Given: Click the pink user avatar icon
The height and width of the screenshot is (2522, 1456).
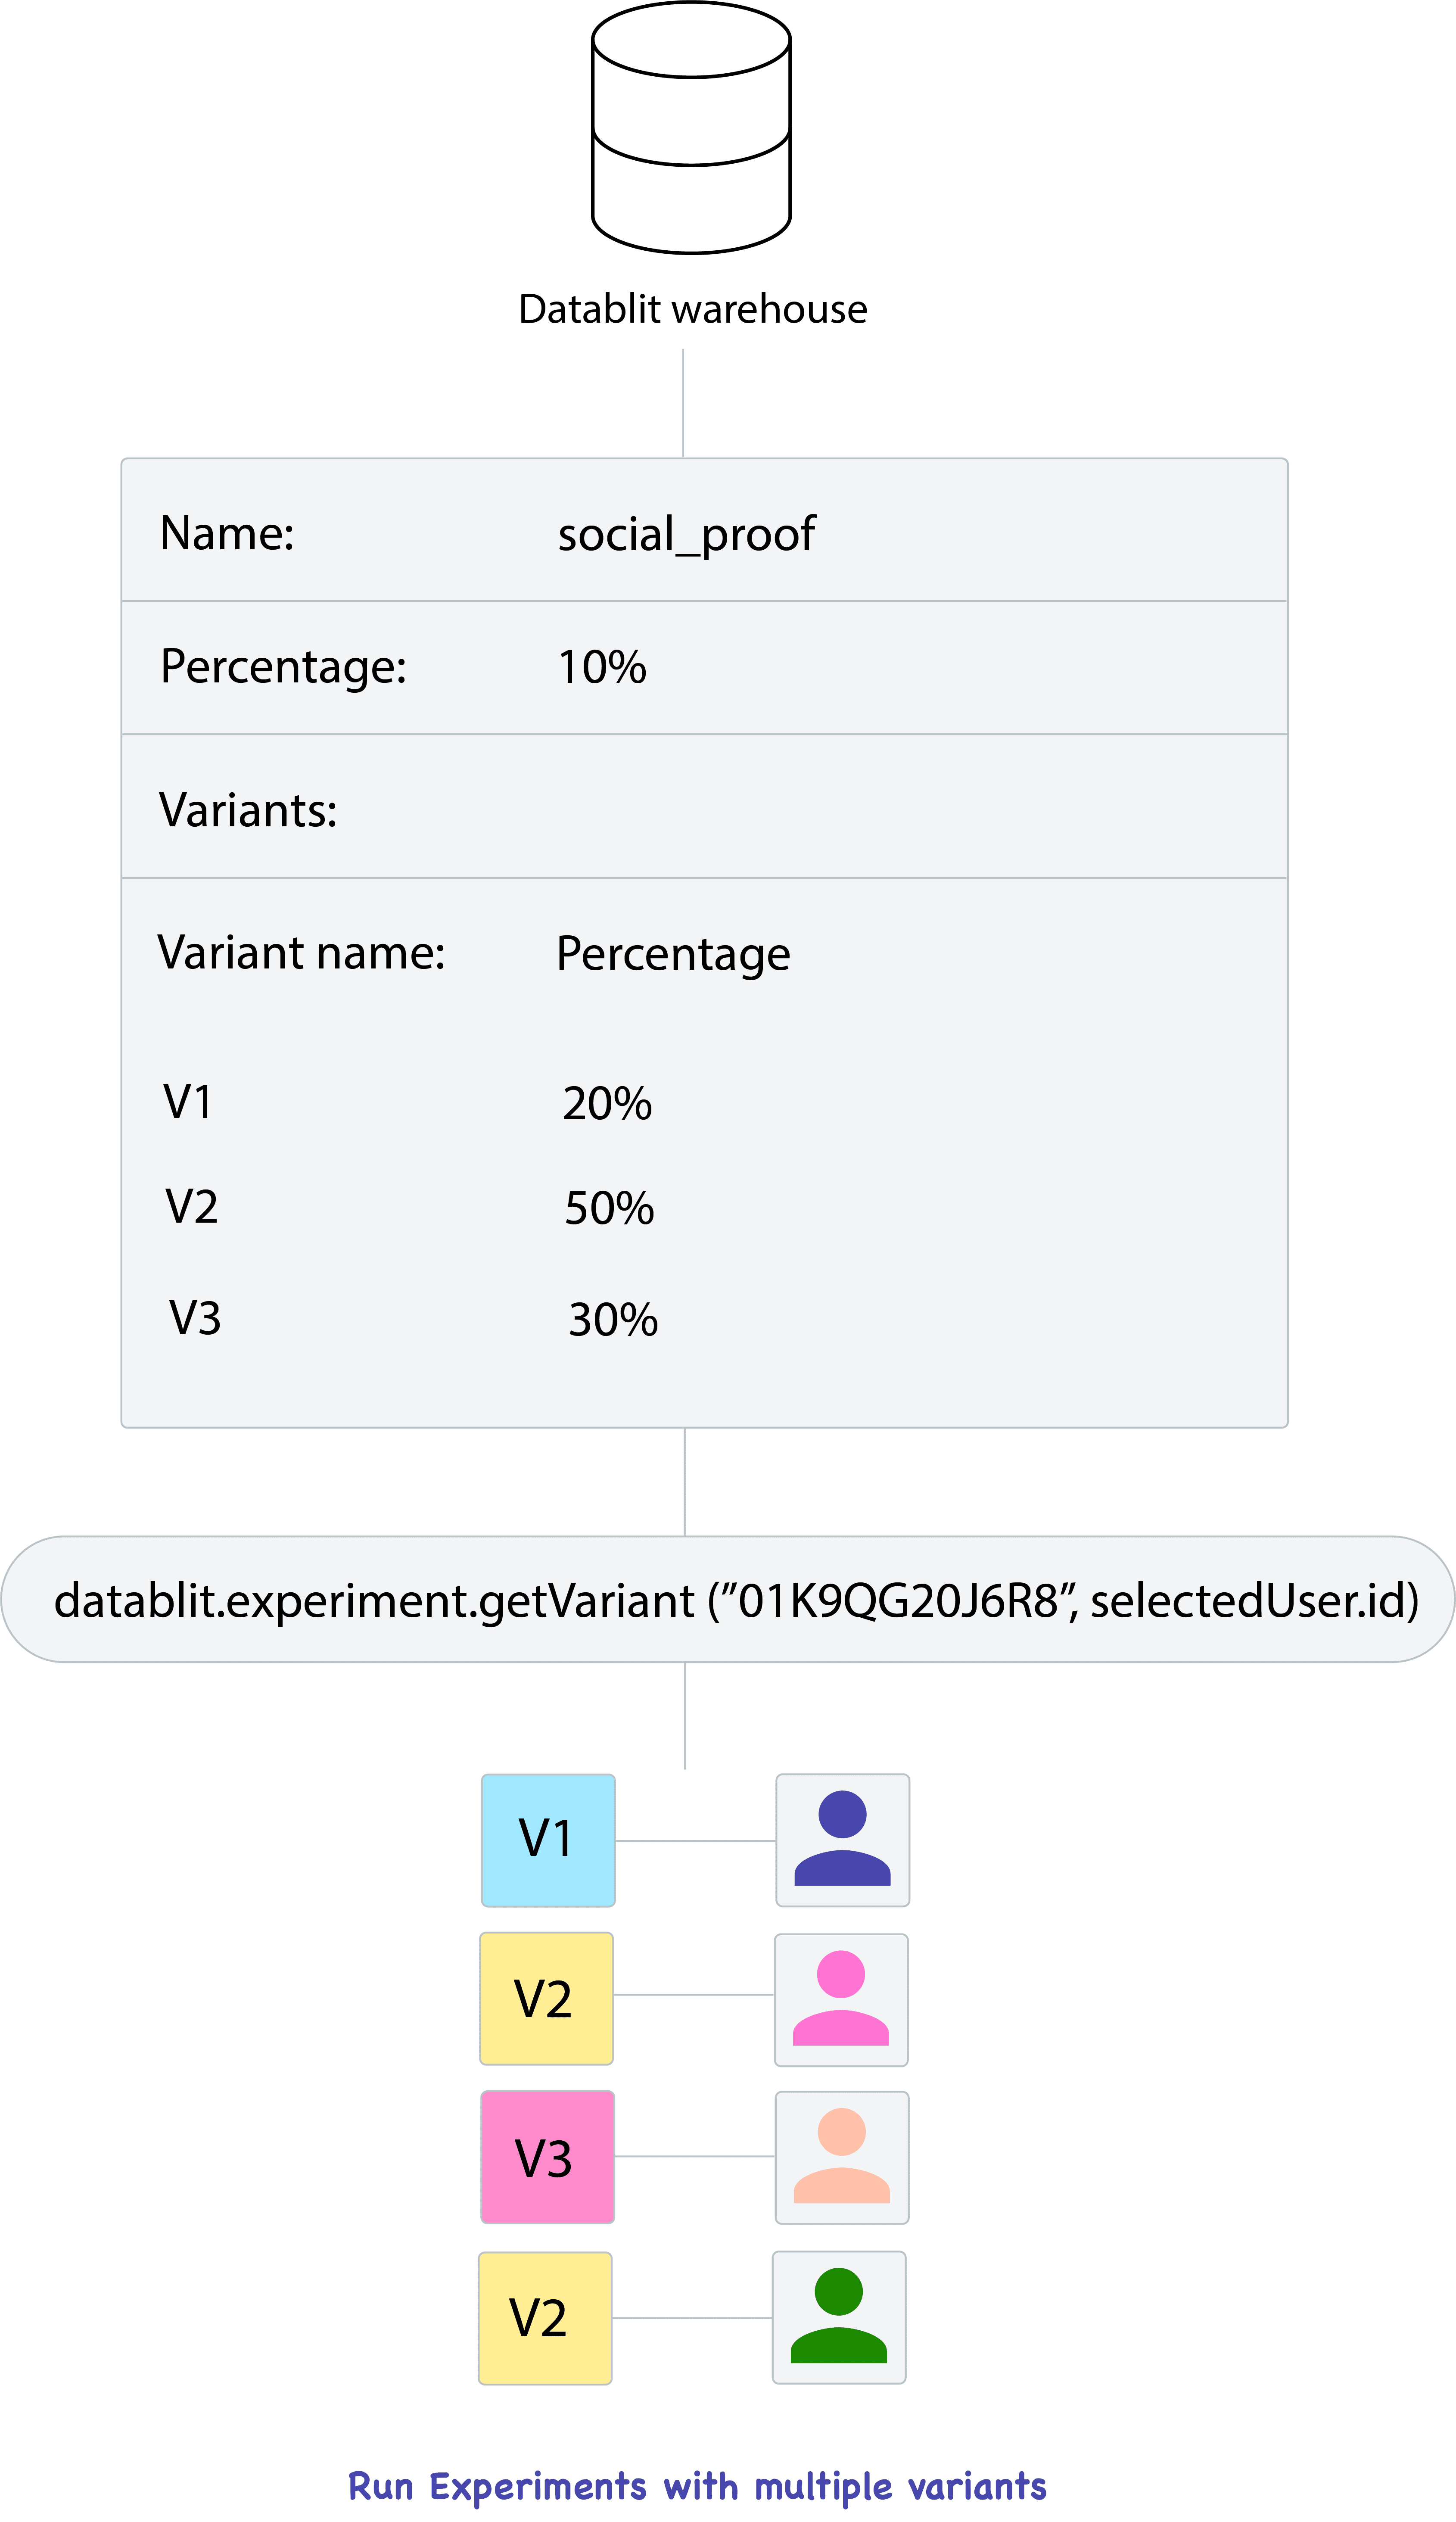Looking at the screenshot, I should click(x=841, y=1999).
